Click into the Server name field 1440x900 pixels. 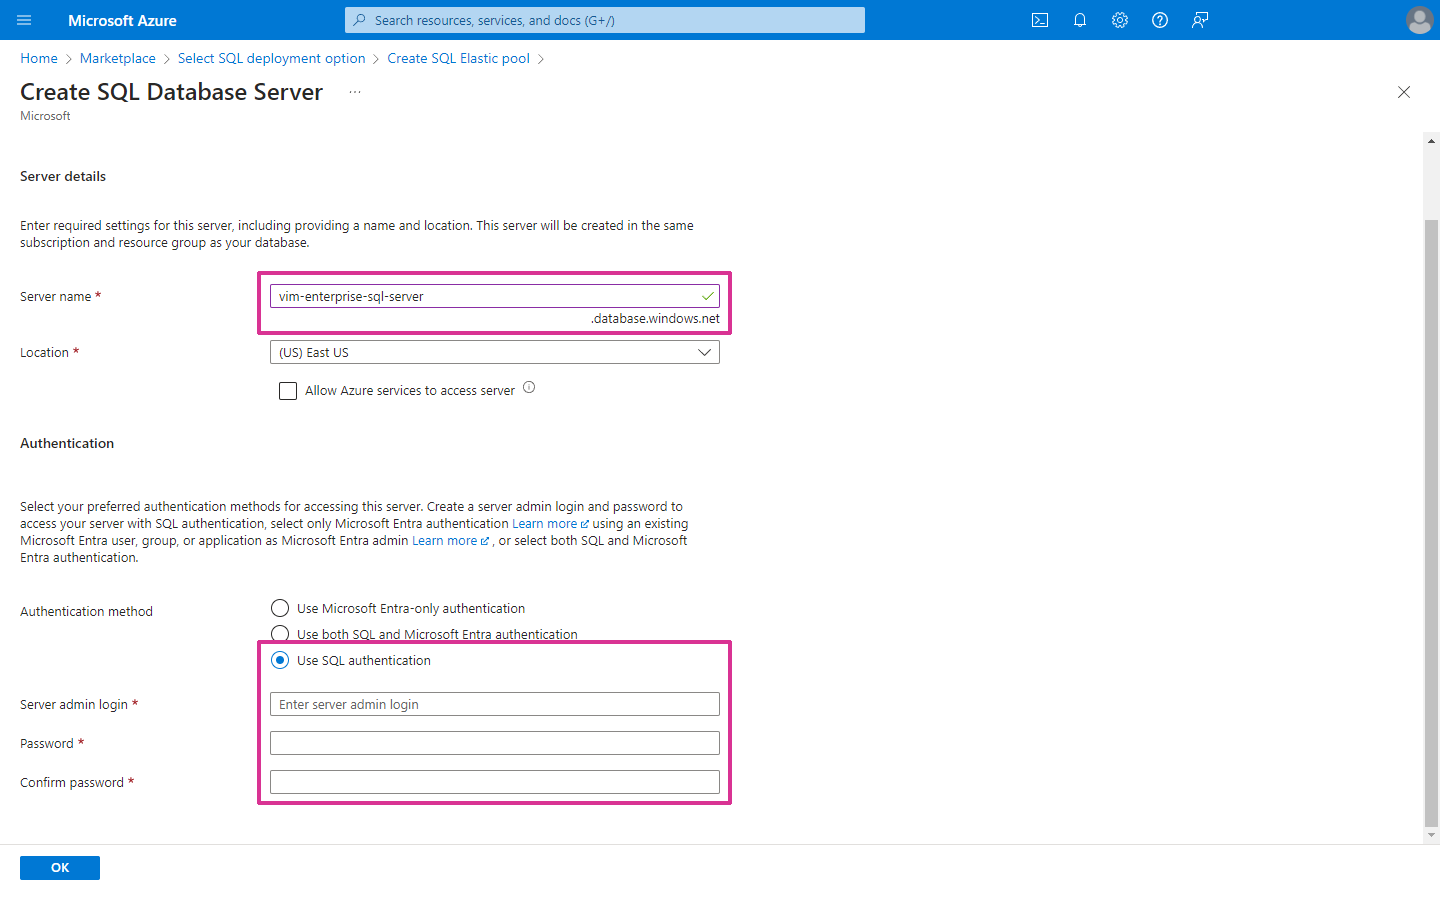[x=495, y=296]
